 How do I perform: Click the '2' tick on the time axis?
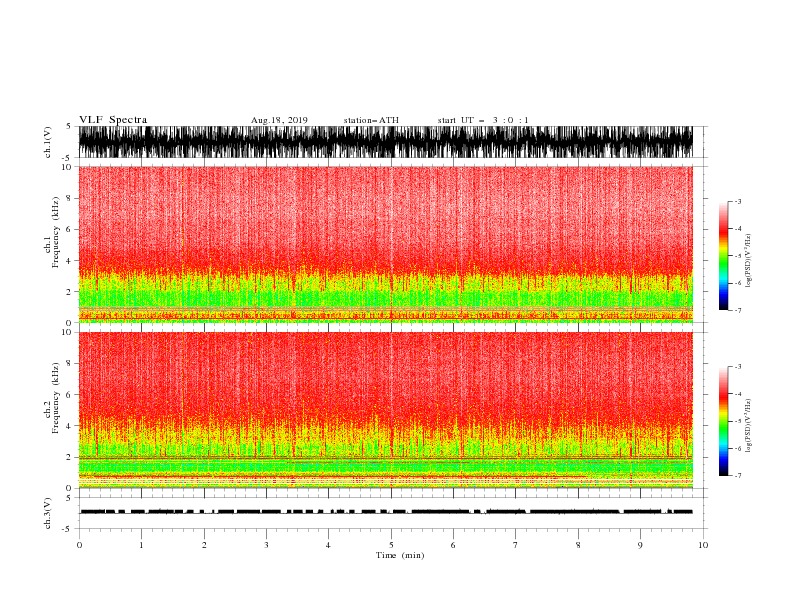pyautogui.click(x=204, y=545)
